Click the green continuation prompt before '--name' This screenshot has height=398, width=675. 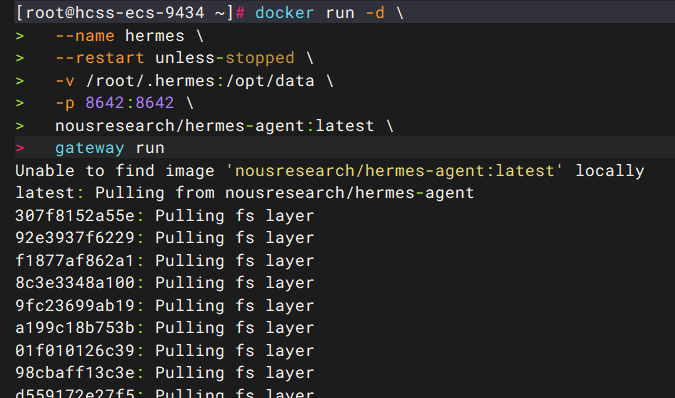click(x=20, y=36)
